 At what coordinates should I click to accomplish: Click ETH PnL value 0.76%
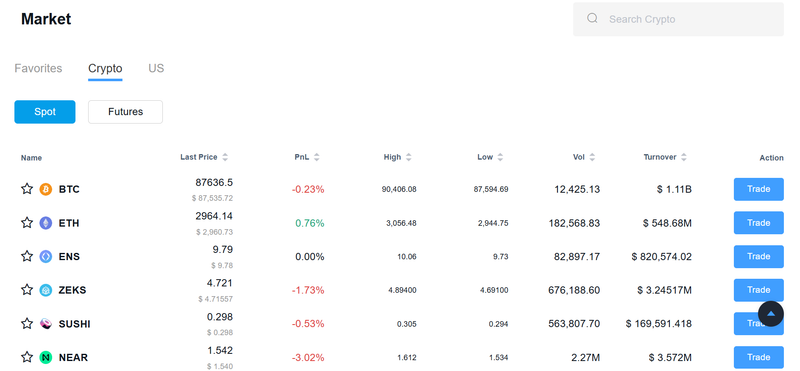[310, 223]
